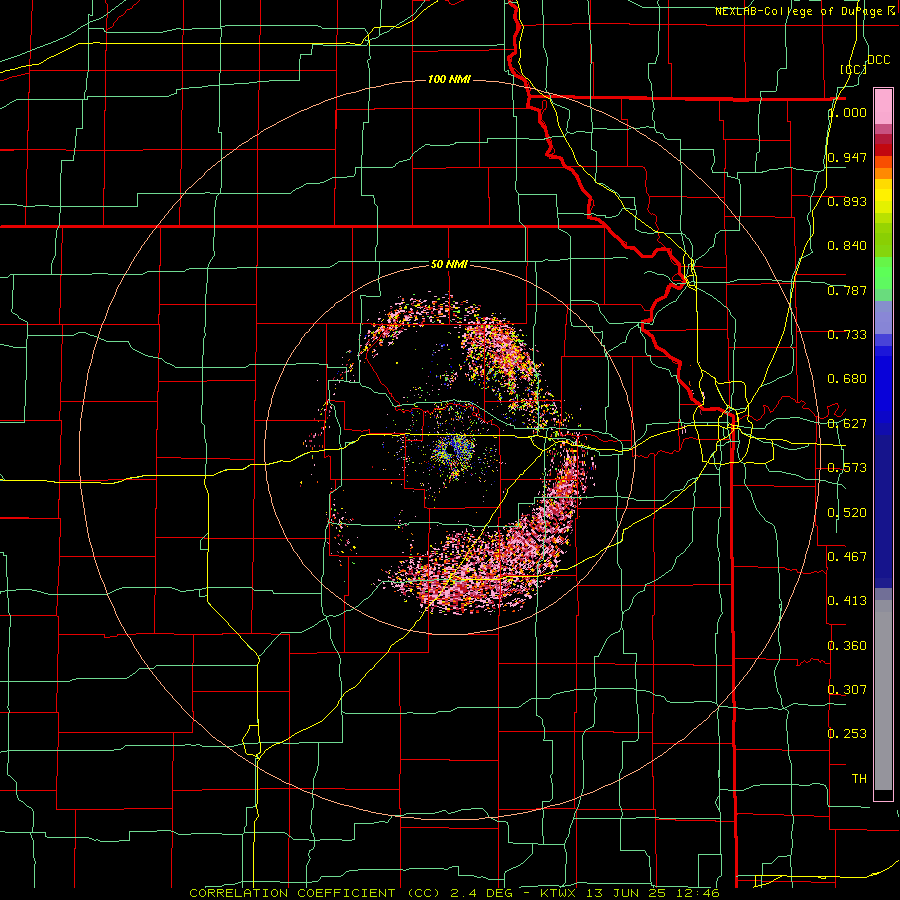Select the 0.893 scale value label
Screen dimensions: 900x900
(847, 201)
